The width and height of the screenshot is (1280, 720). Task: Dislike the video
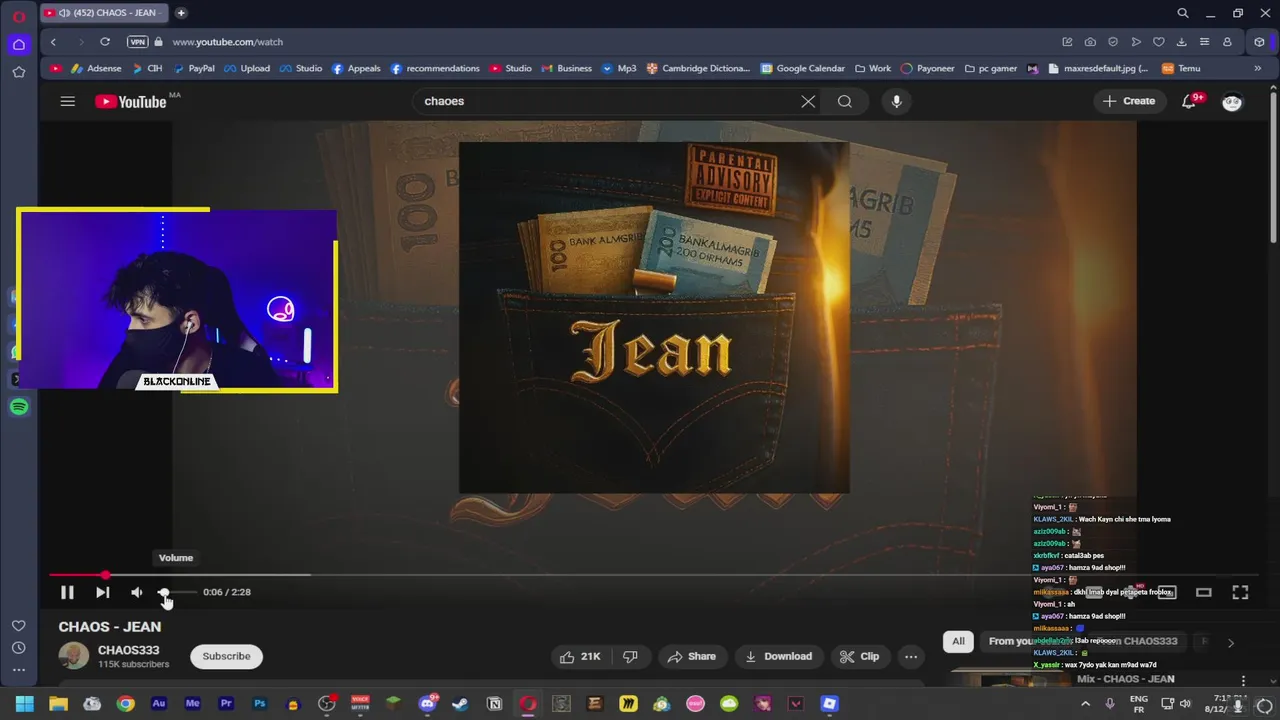click(x=630, y=656)
